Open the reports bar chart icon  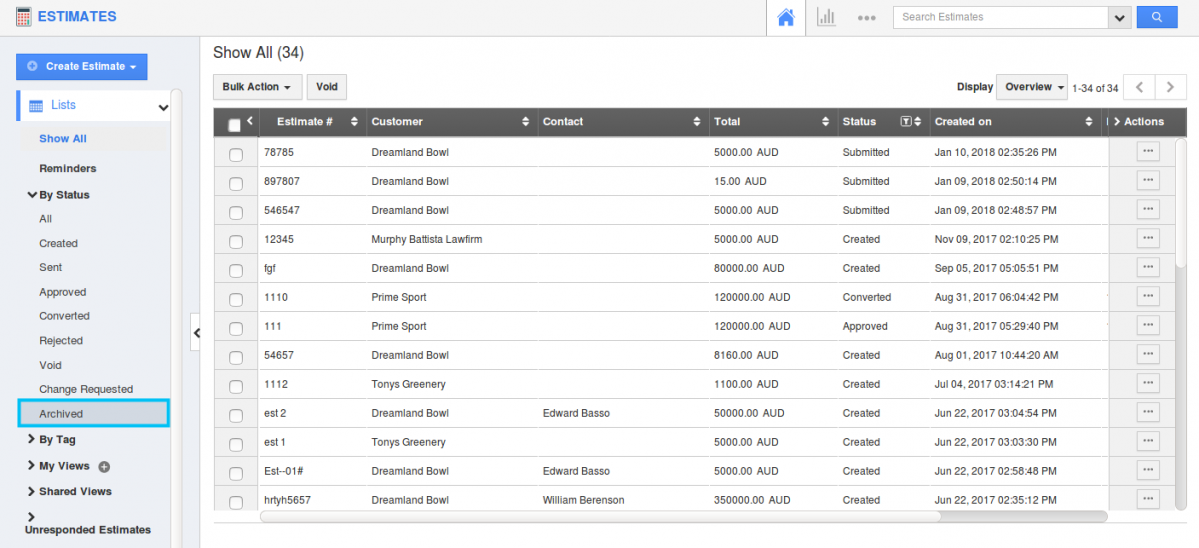tap(826, 17)
